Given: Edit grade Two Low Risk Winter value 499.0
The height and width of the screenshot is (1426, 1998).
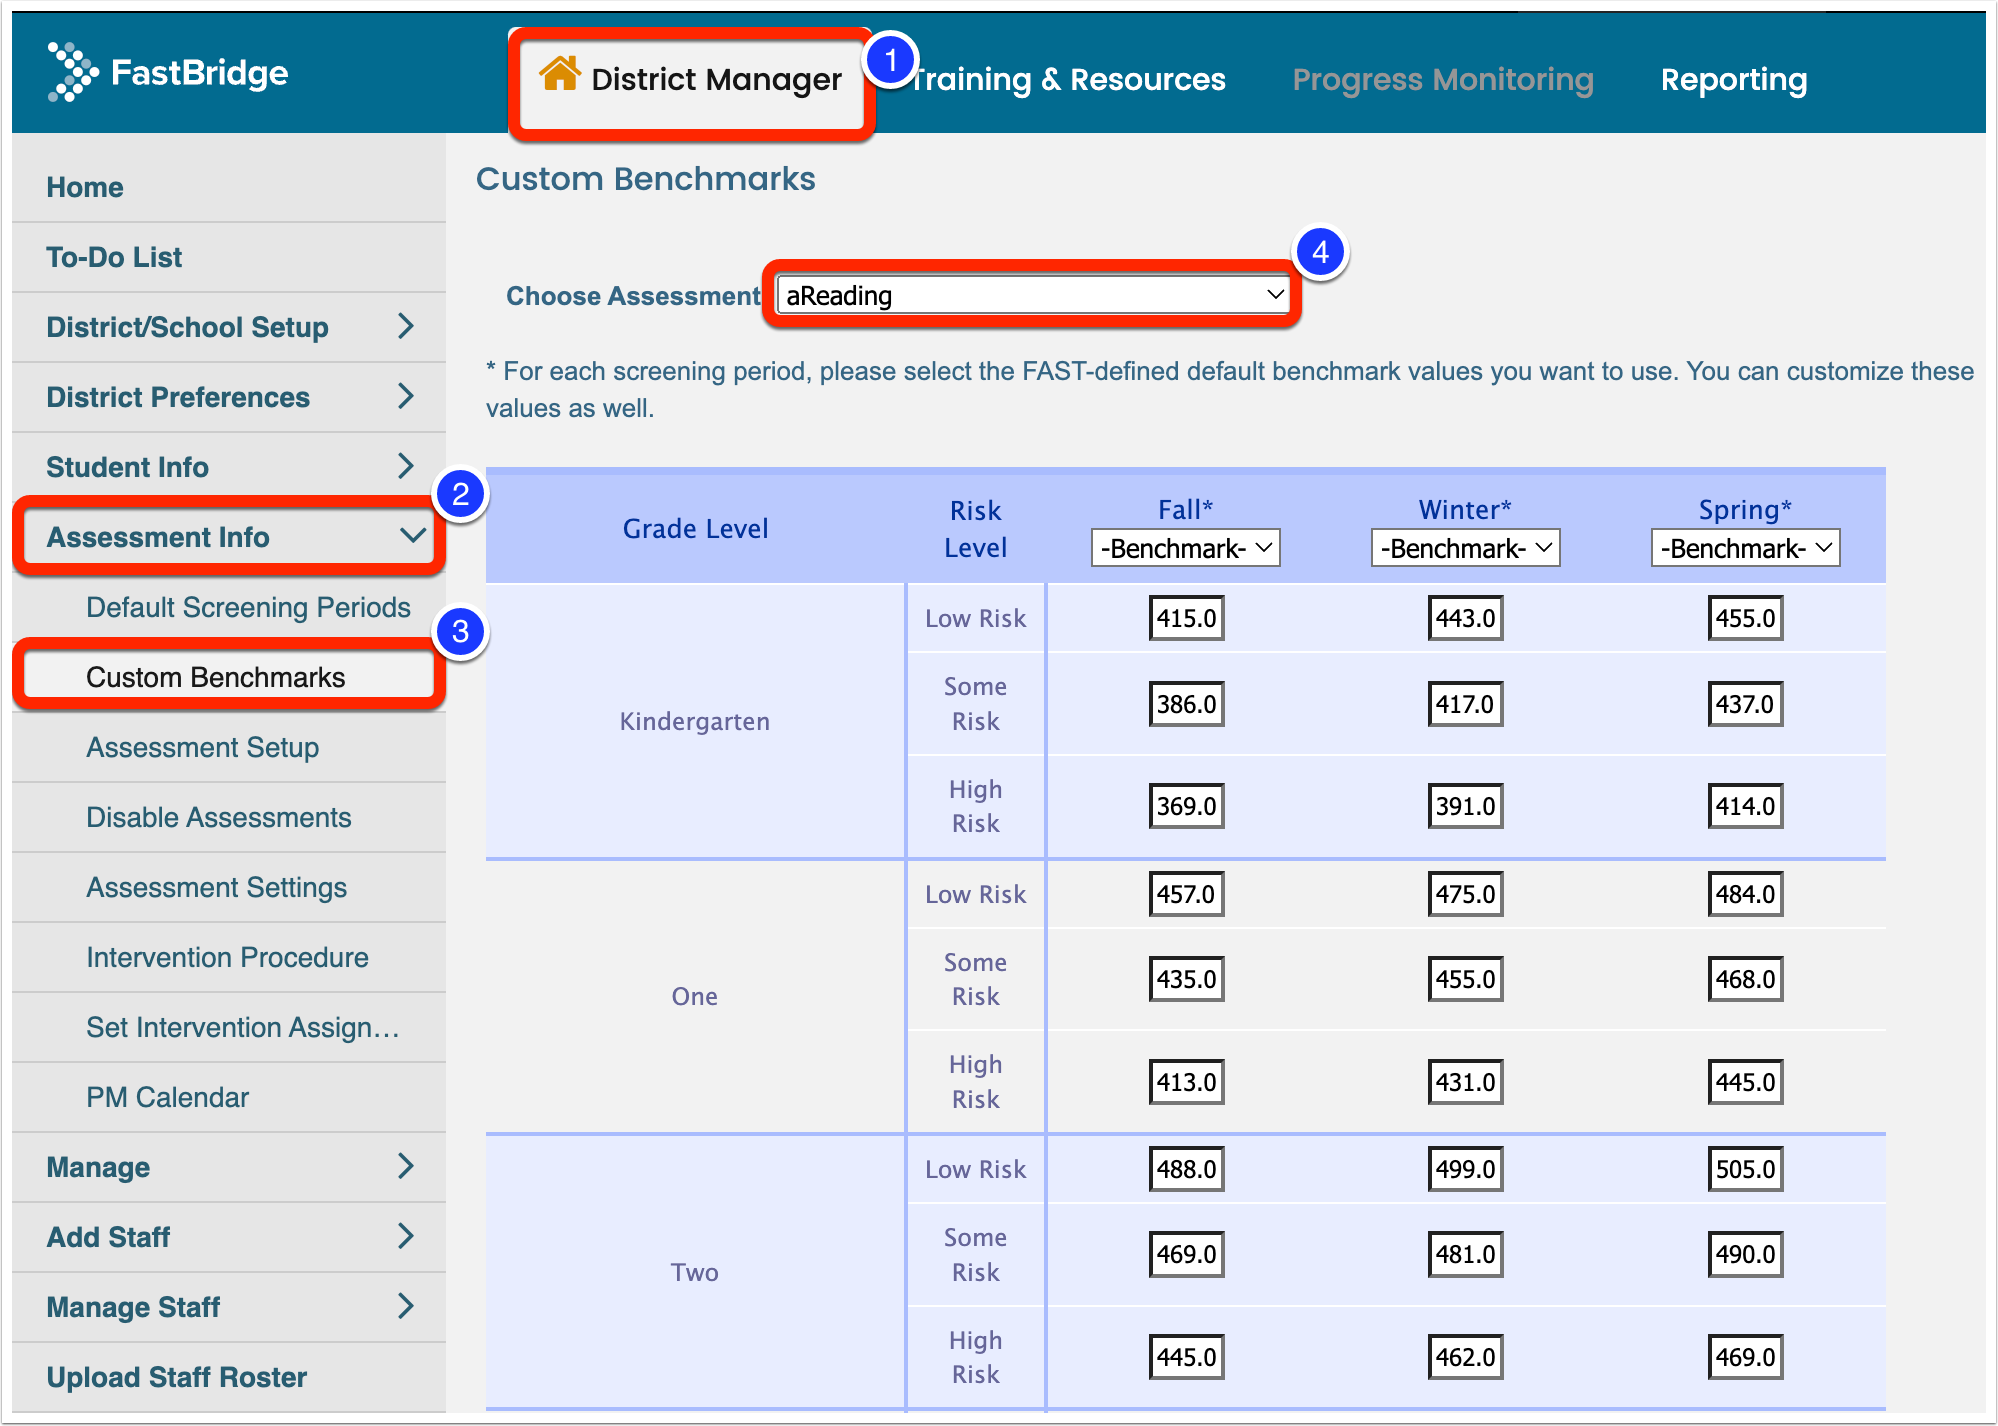Looking at the screenshot, I should tap(1466, 1169).
